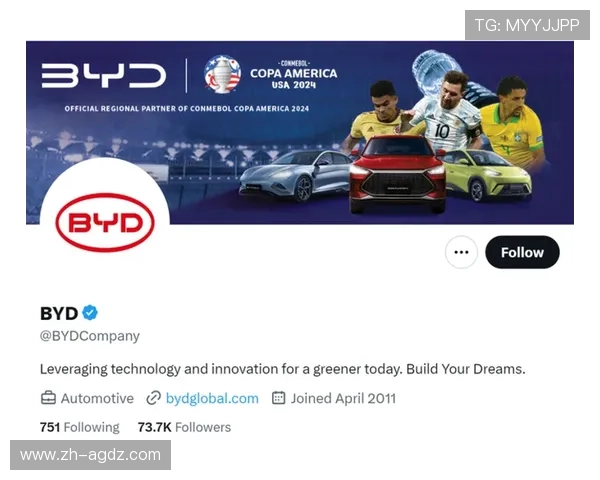View the 73.7K Followers list

(184, 427)
